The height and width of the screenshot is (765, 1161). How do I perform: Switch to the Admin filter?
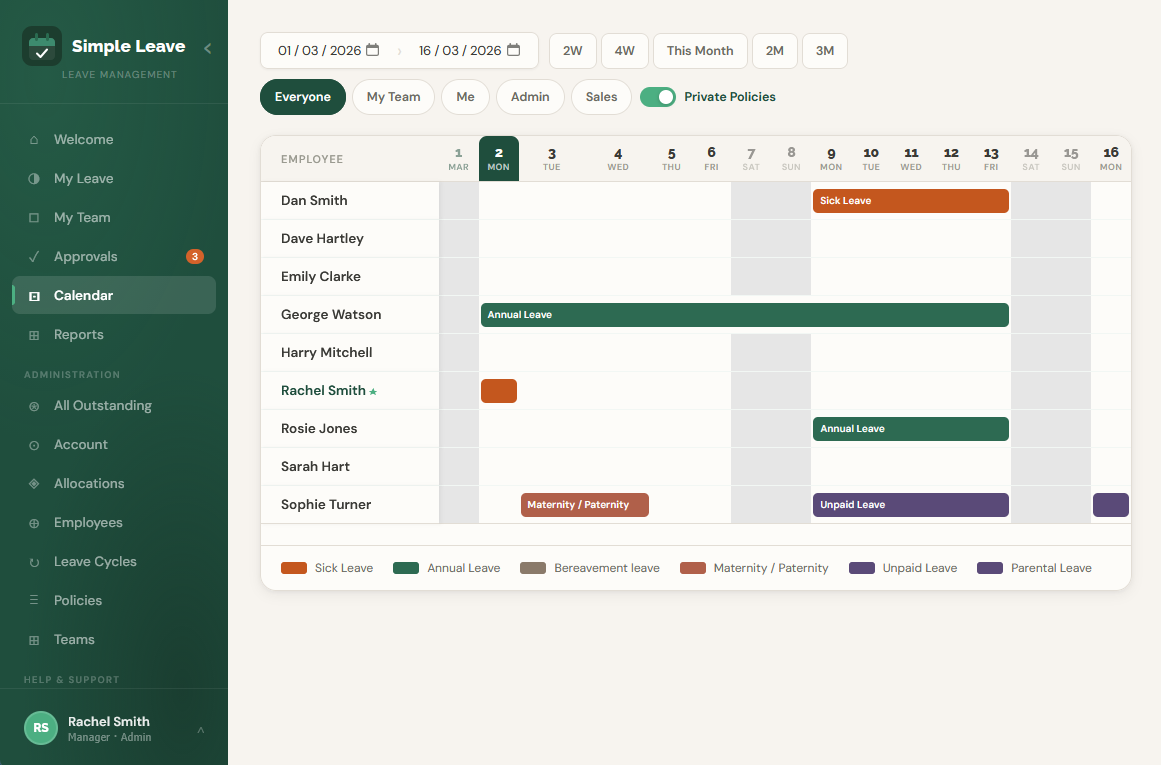[530, 97]
